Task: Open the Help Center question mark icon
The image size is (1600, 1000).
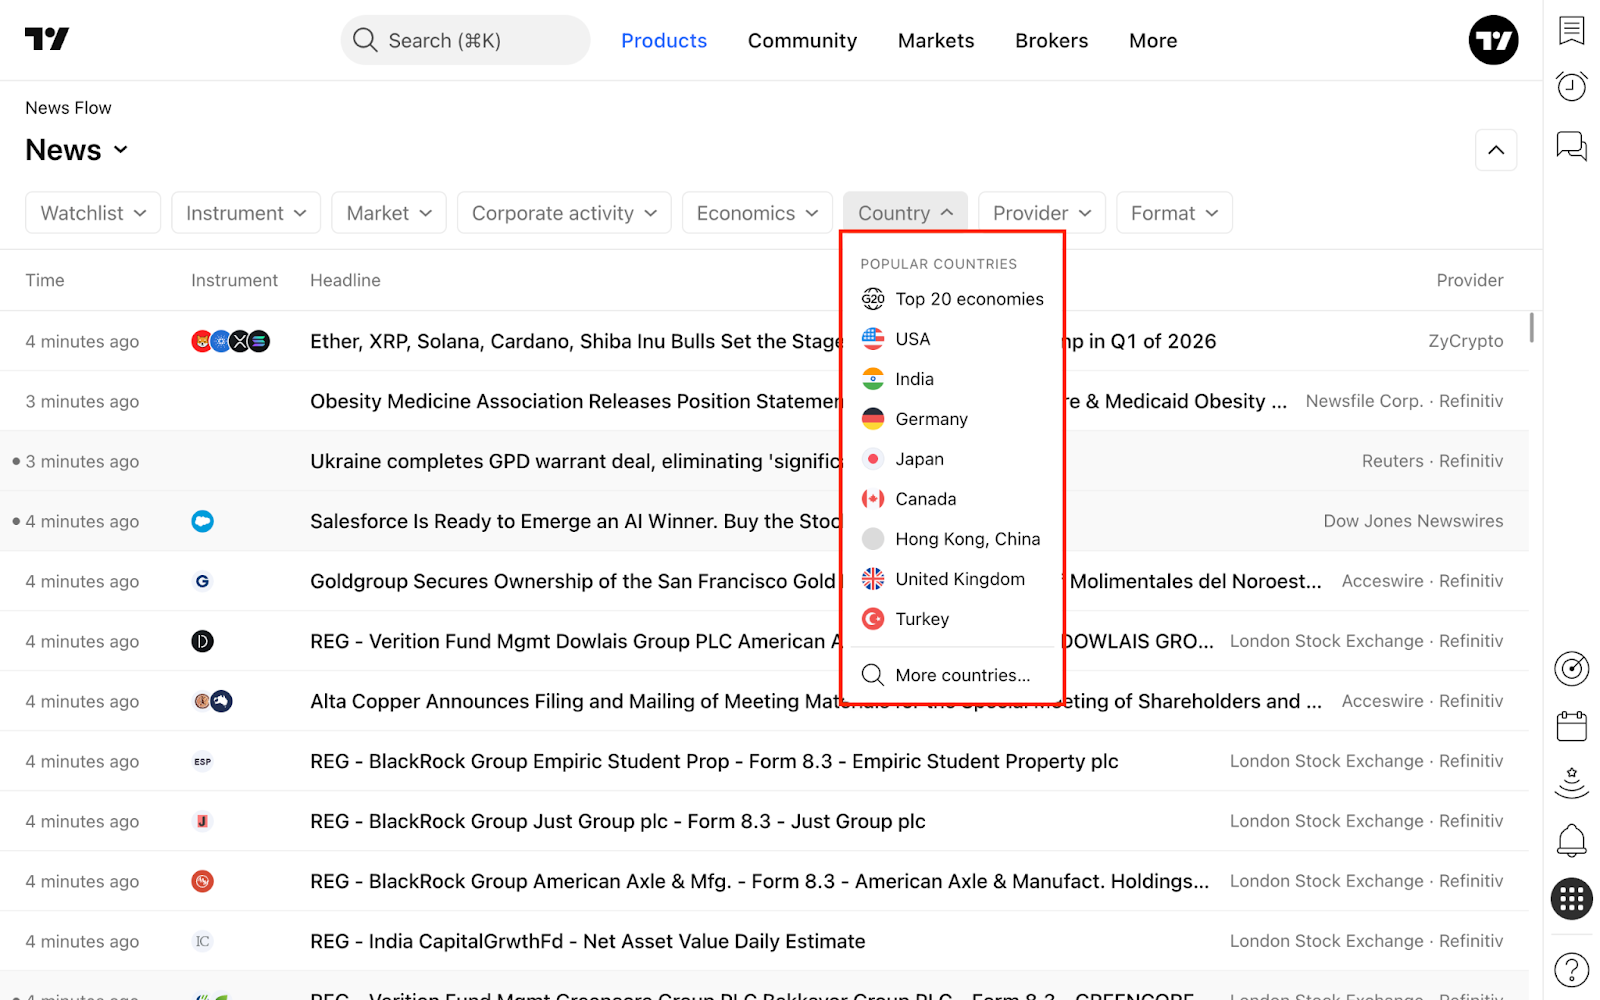Action: 1572,969
